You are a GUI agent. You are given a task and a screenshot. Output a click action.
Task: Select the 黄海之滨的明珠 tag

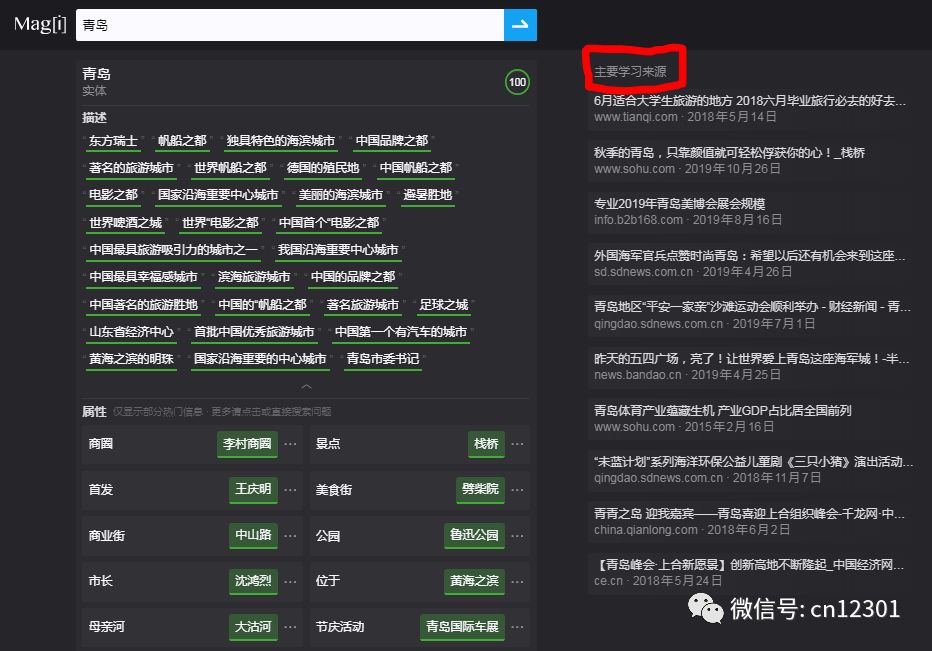131,358
